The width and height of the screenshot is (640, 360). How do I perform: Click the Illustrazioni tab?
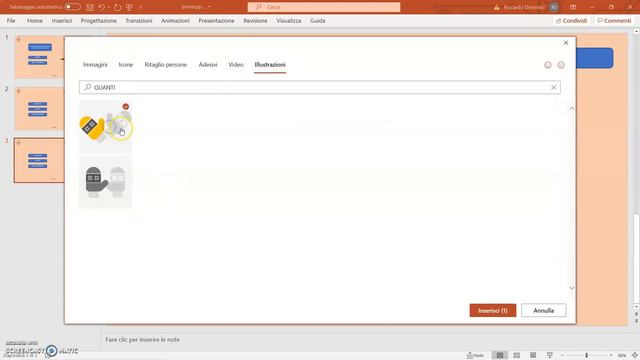tap(270, 64)
